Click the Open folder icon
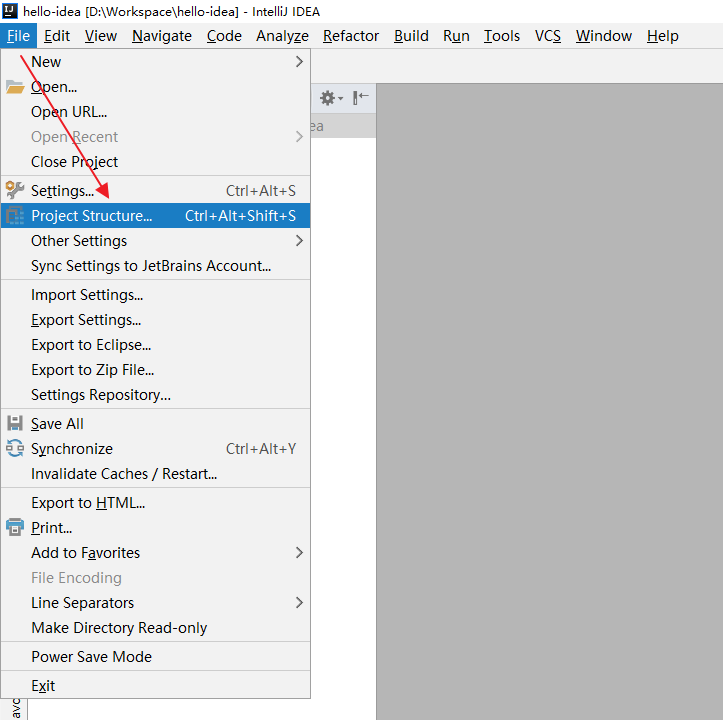 pyautogui.click(x=15, y=87)
